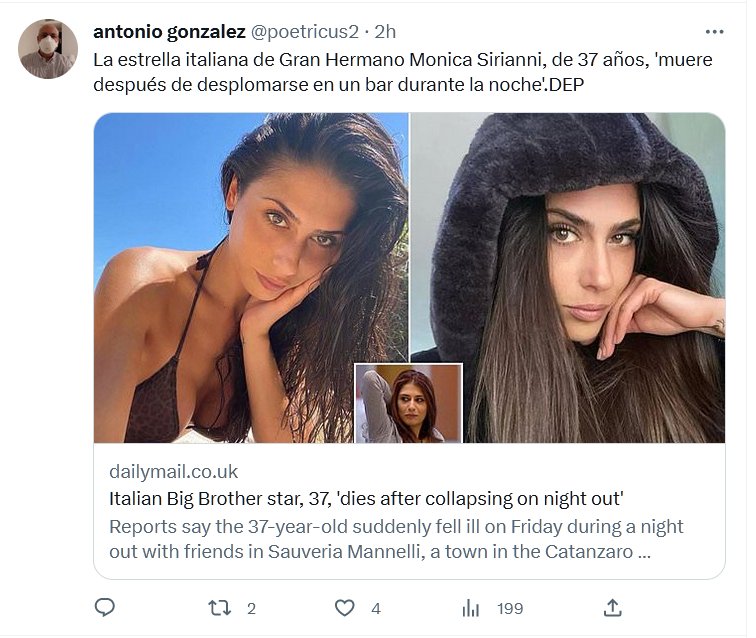Viewport: 756px width, 638px height.
Task: Click the retweet count of 2
Action: pyautogui.click(x=251, y=608)
